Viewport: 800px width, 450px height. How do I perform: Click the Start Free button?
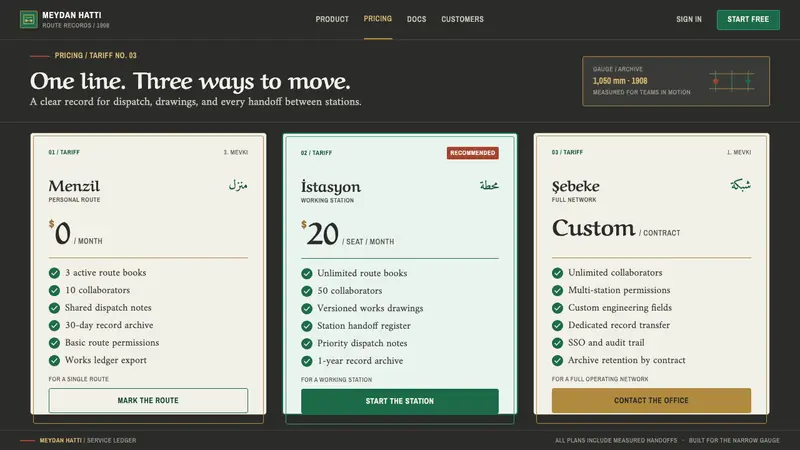pyautogui.click(x=748, y=19)
